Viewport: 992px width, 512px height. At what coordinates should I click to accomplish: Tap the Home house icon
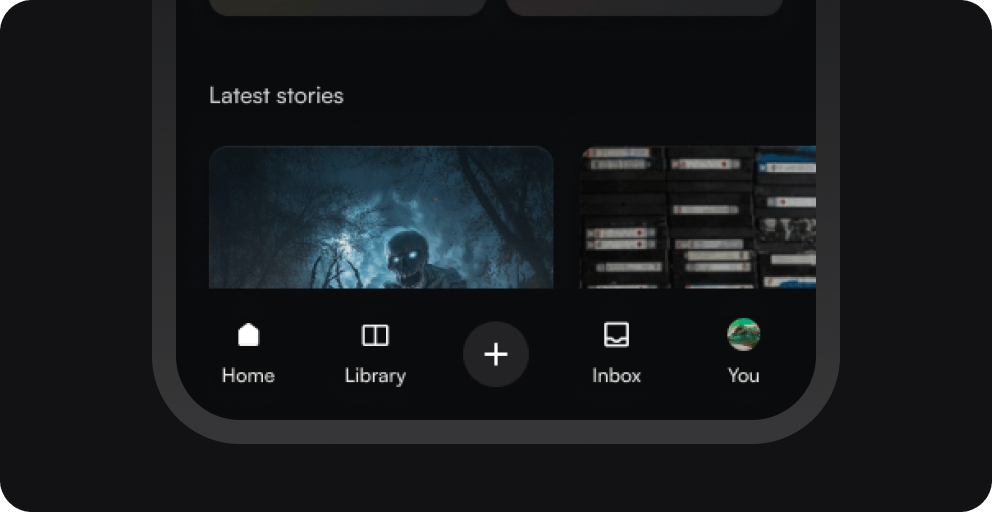[x=248, y=335]
